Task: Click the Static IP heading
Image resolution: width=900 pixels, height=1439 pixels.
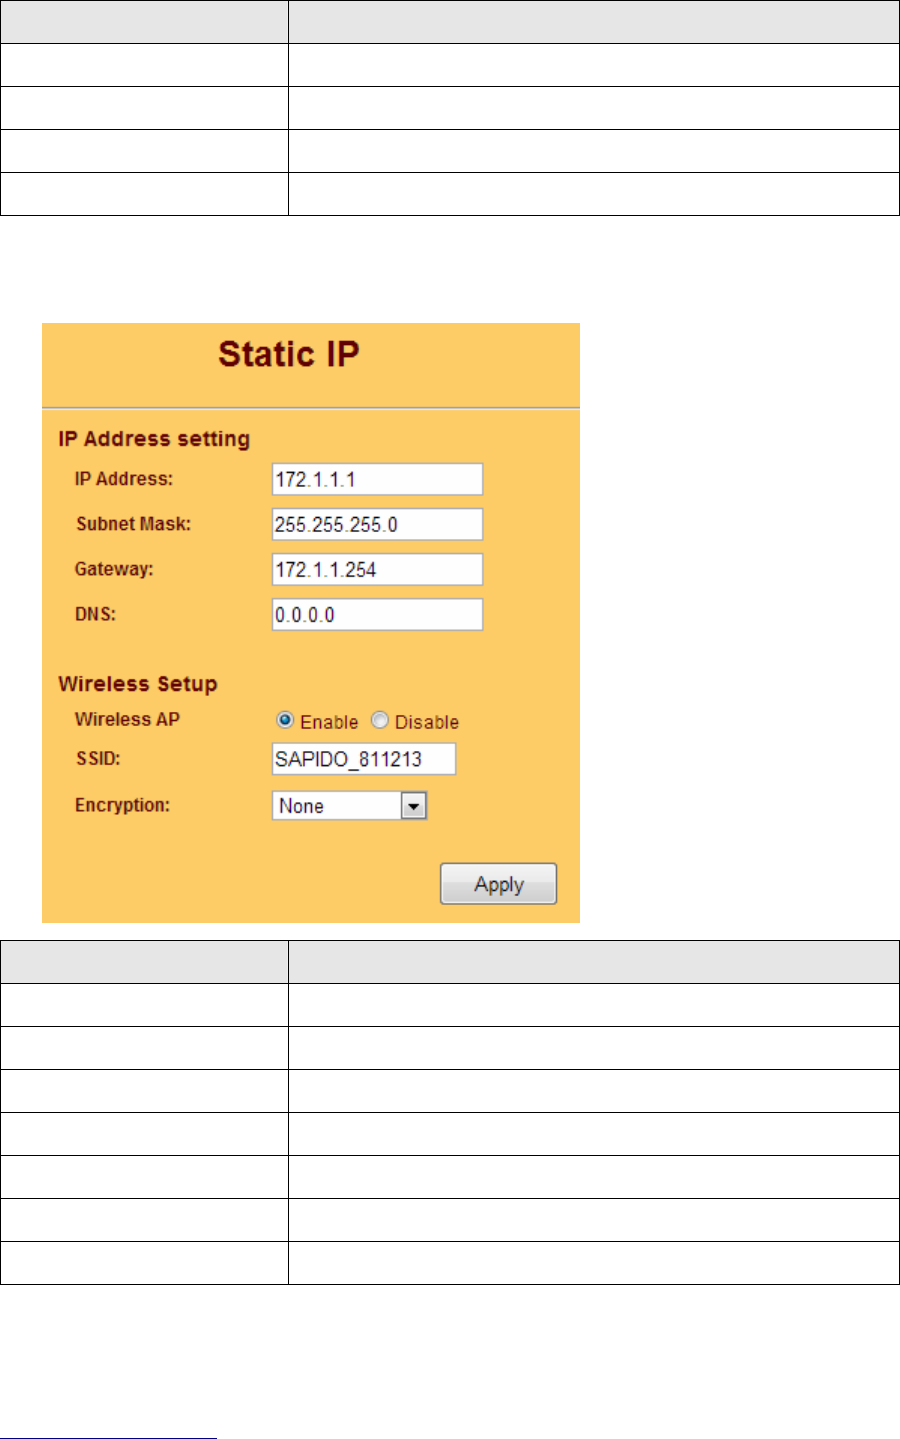Action: (x=289, y=354)
